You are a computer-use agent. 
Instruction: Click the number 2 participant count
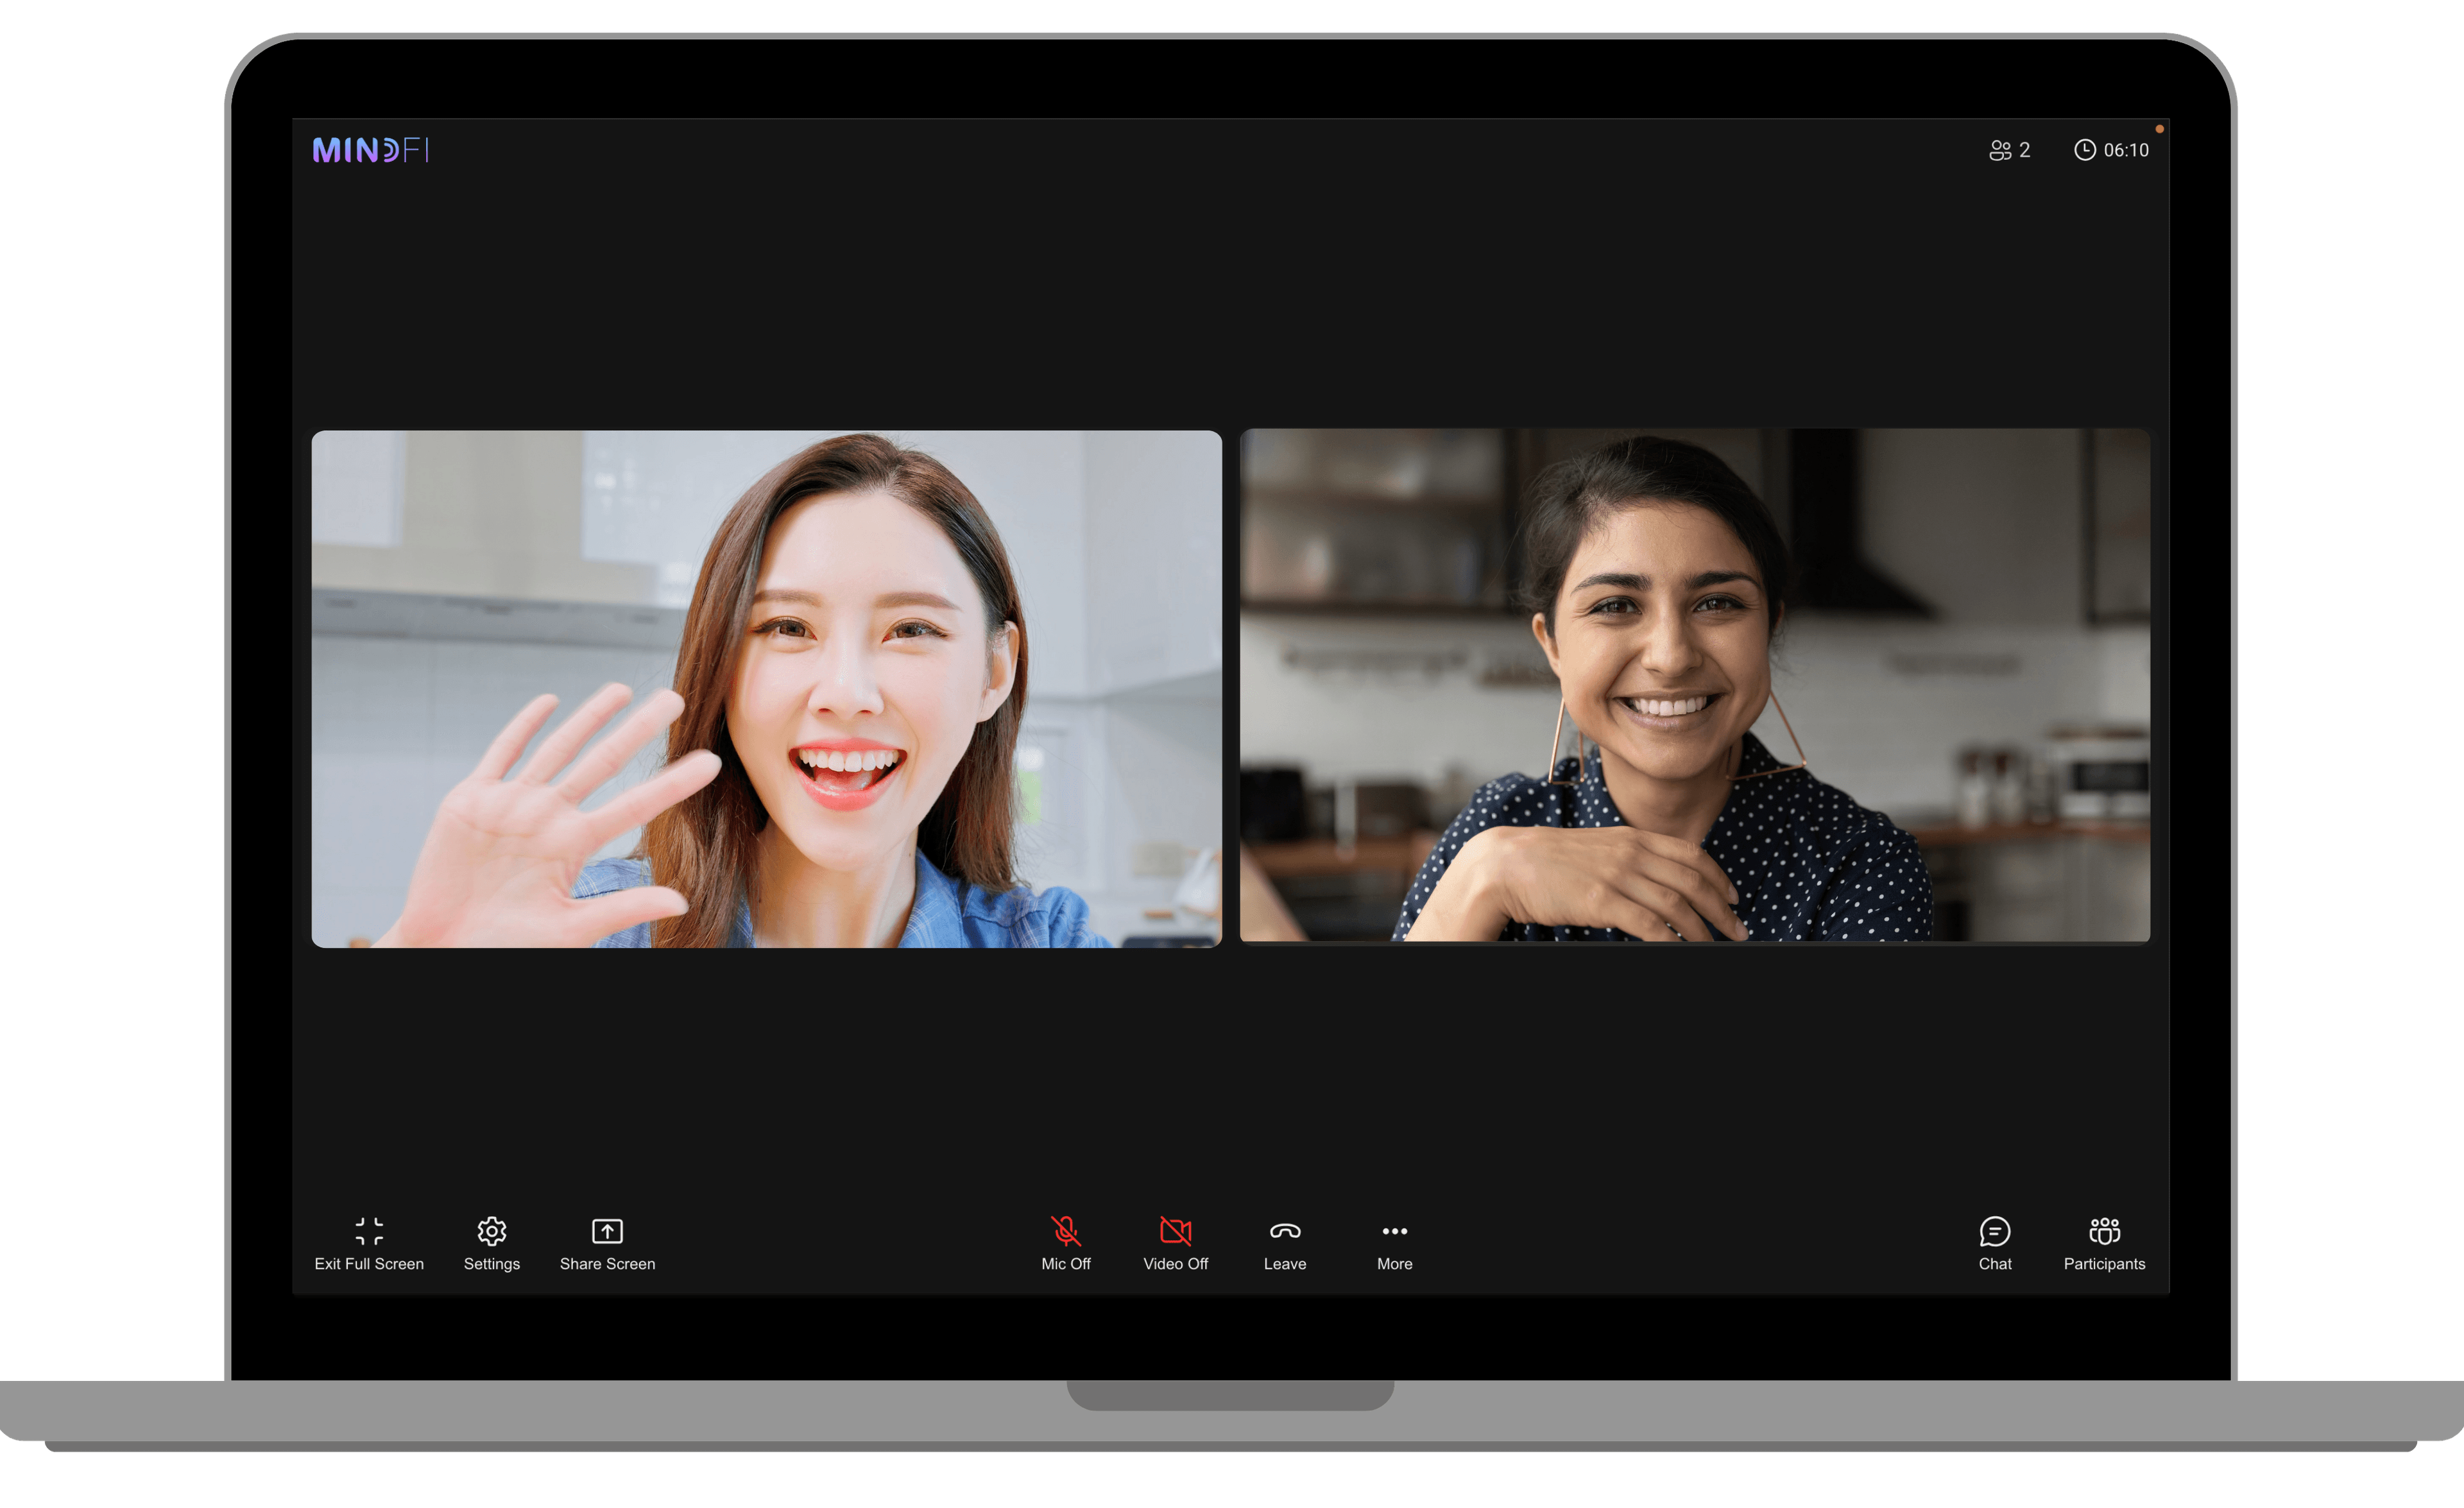point(2025,150)
